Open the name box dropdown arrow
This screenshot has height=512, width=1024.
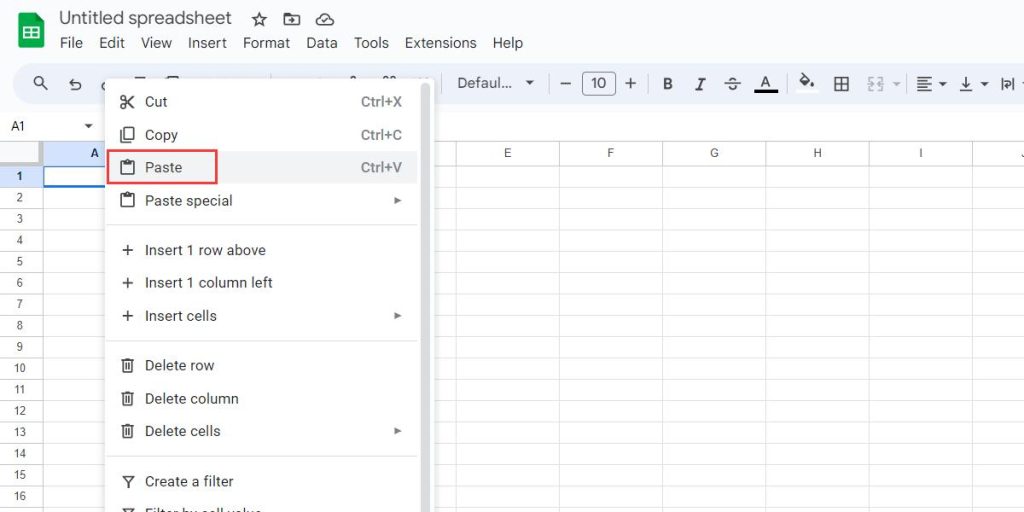coord(89,126)
